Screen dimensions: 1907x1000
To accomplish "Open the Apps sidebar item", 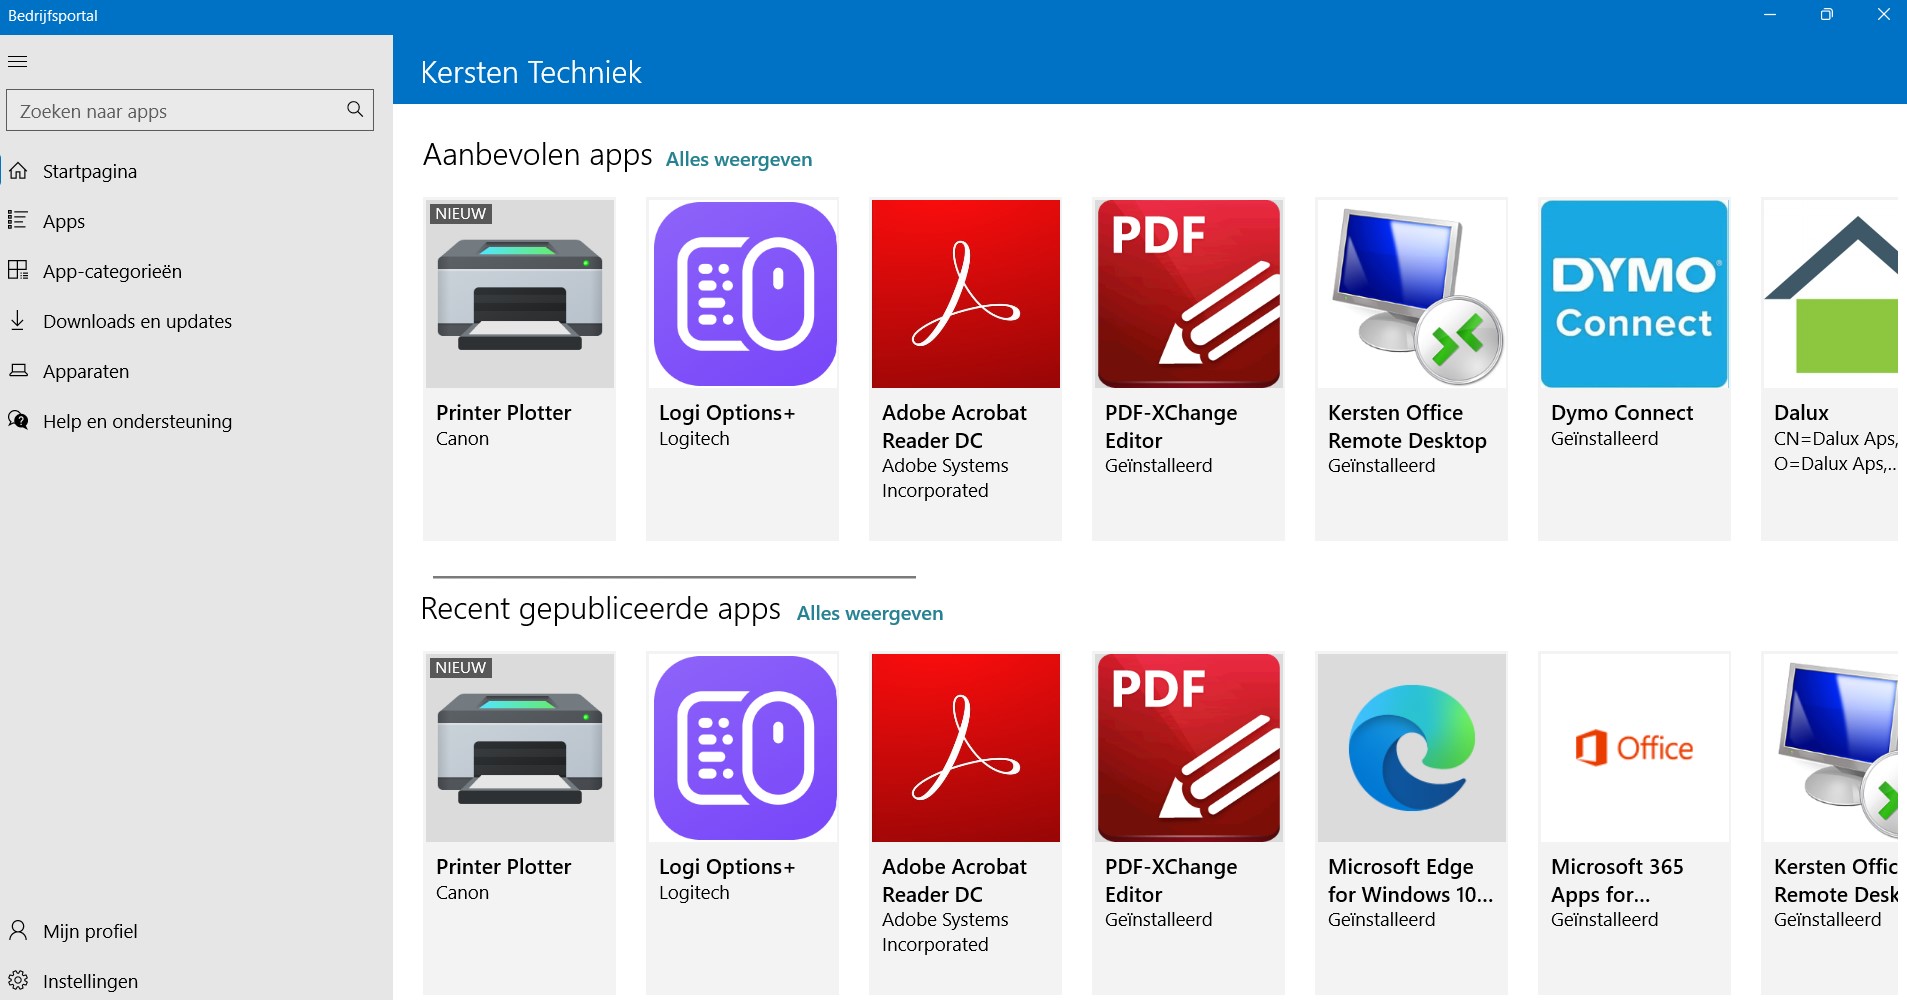I will tap(64, 222).
